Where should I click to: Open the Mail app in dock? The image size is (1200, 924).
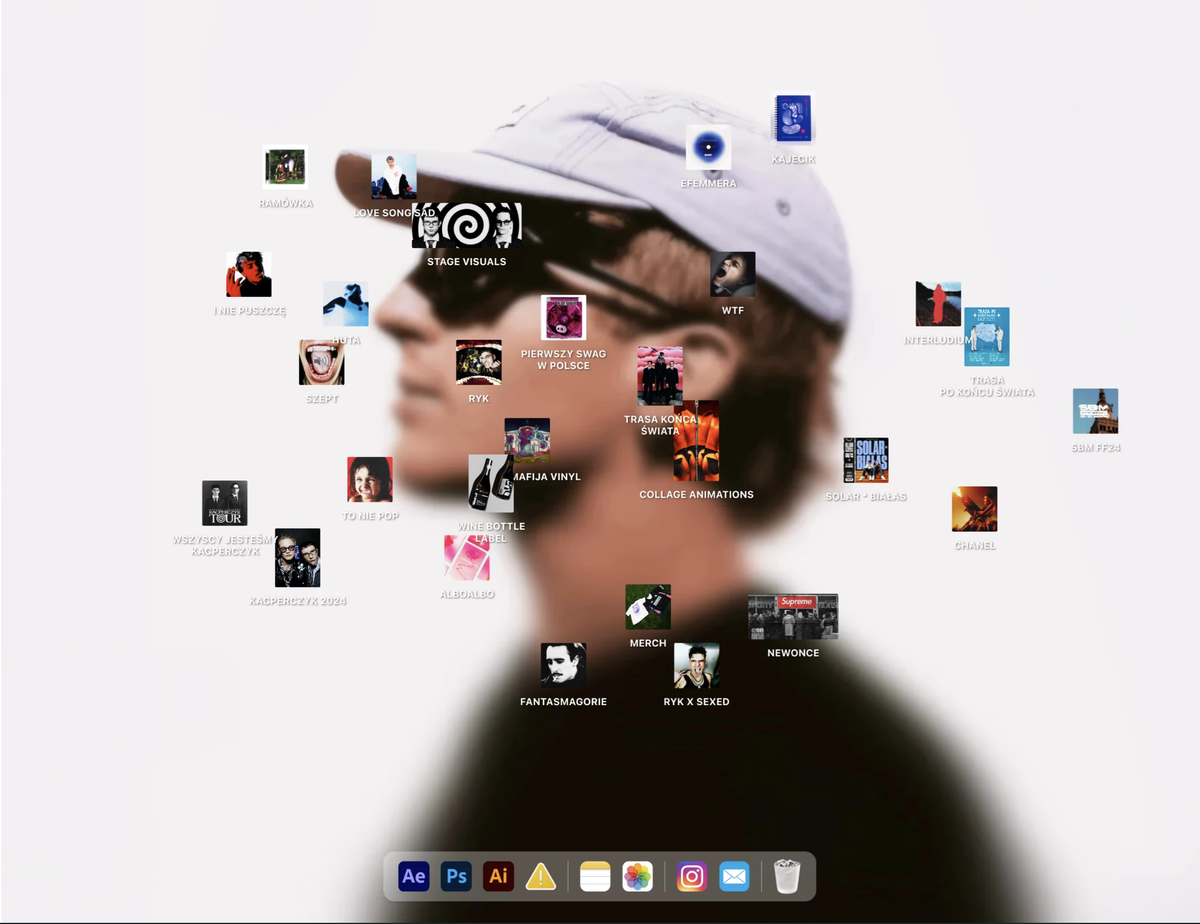click(734, 876)
